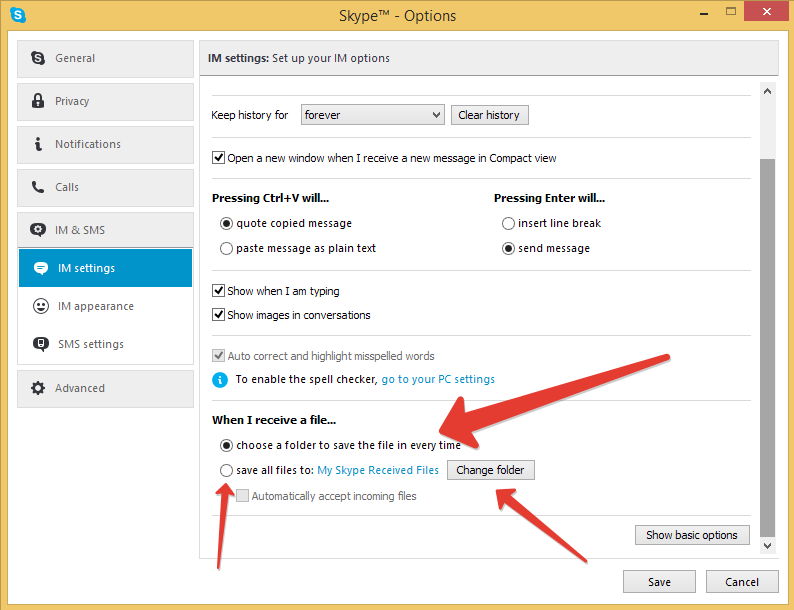Select save all files to option
794x610 pixels.
(x=226, y=470)
